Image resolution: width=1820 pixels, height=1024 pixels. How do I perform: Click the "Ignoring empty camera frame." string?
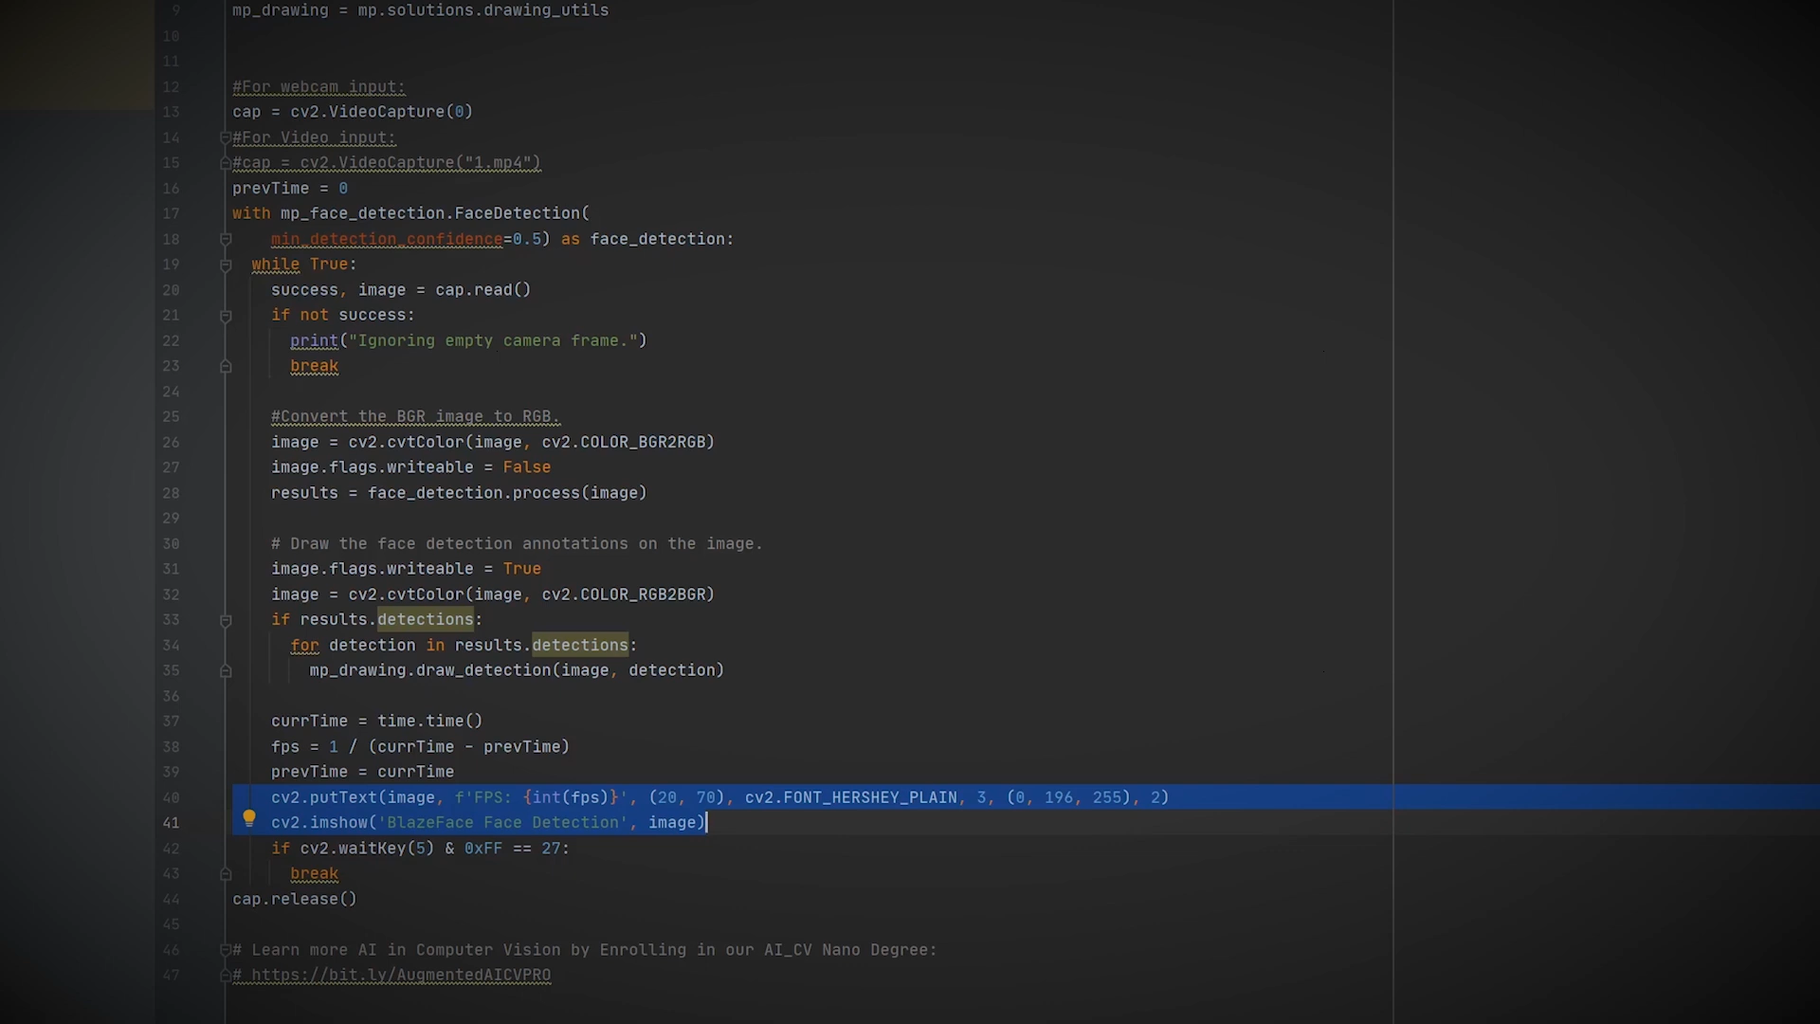(493, 341)
